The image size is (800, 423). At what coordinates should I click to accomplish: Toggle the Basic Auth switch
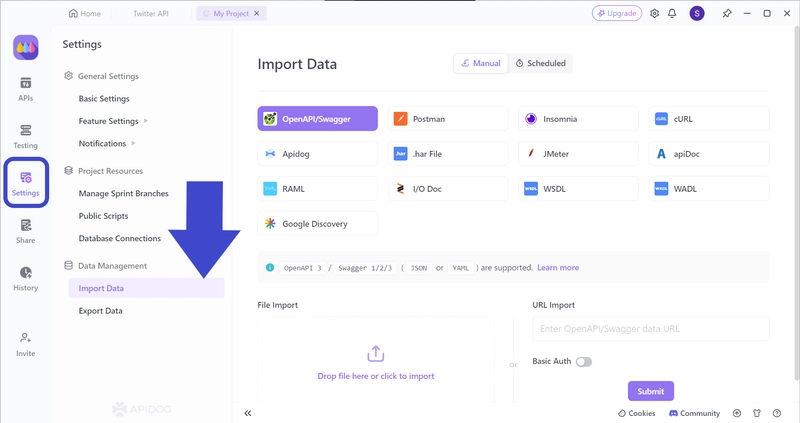click(x=583, y=361)
